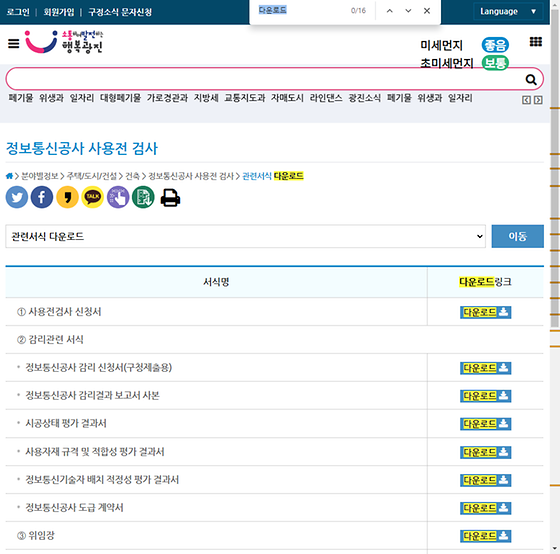The height and width of the screenshot is (554, 560).
Task: Click the purple hand pointer icon
Action: click(118, 197)
